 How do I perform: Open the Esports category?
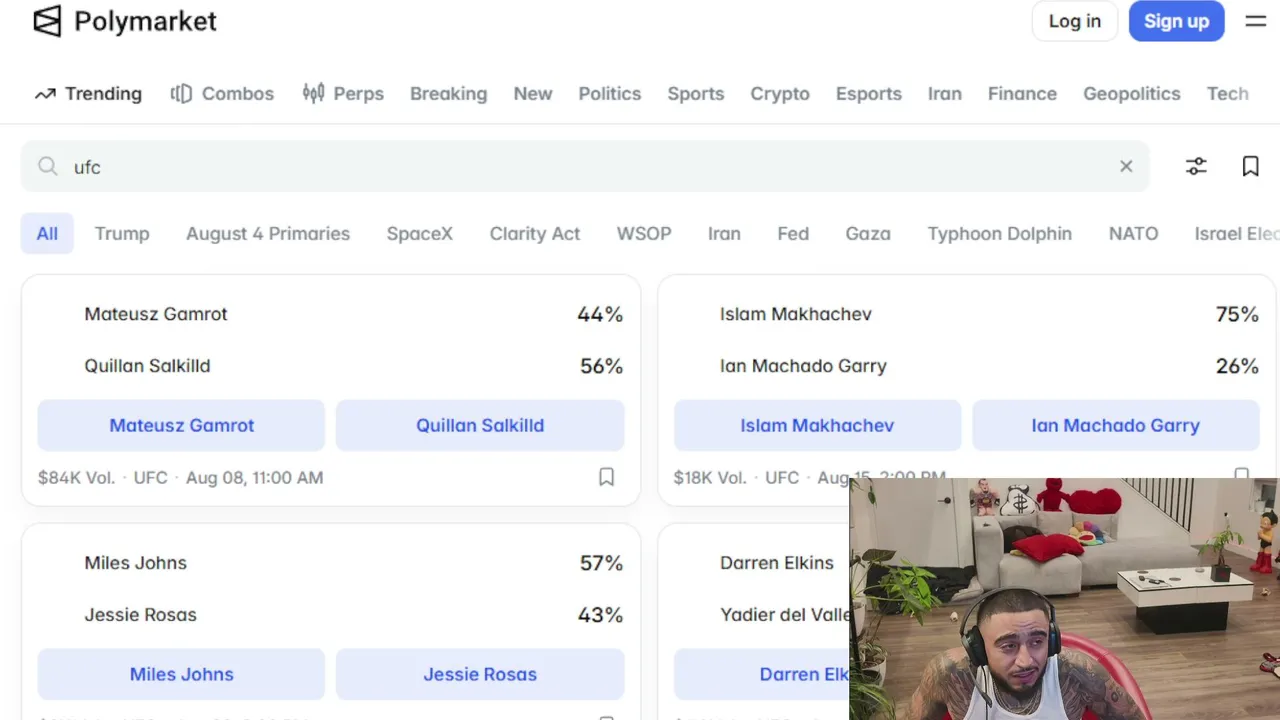(x=869, y=94)
